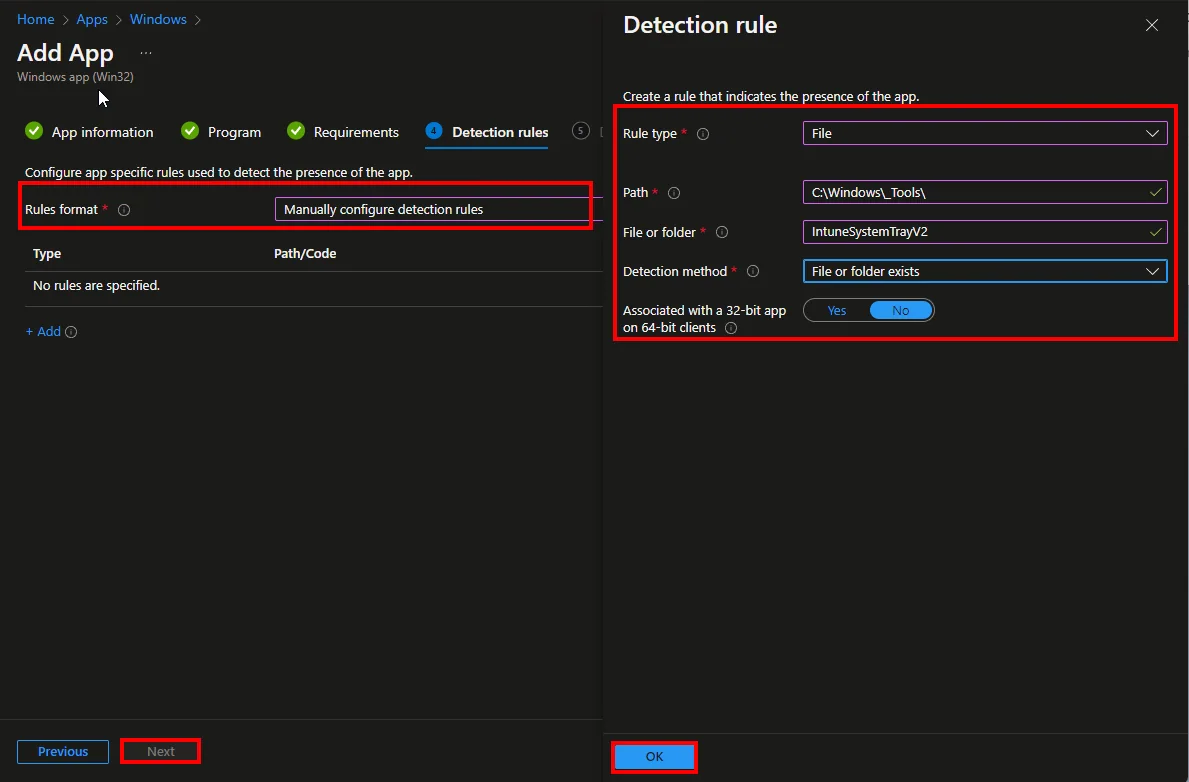Click the Type column header

47,254
